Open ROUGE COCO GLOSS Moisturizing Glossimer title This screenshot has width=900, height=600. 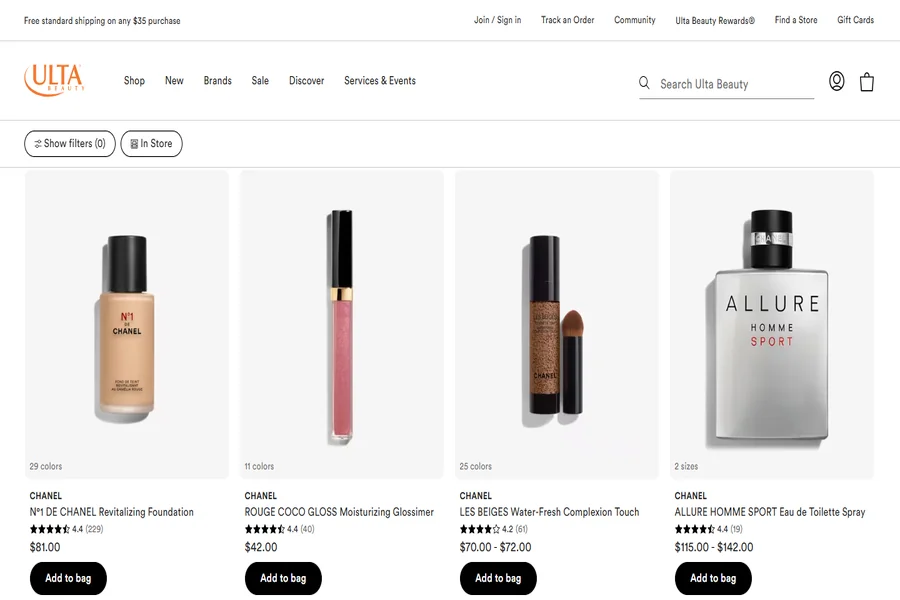339,512
